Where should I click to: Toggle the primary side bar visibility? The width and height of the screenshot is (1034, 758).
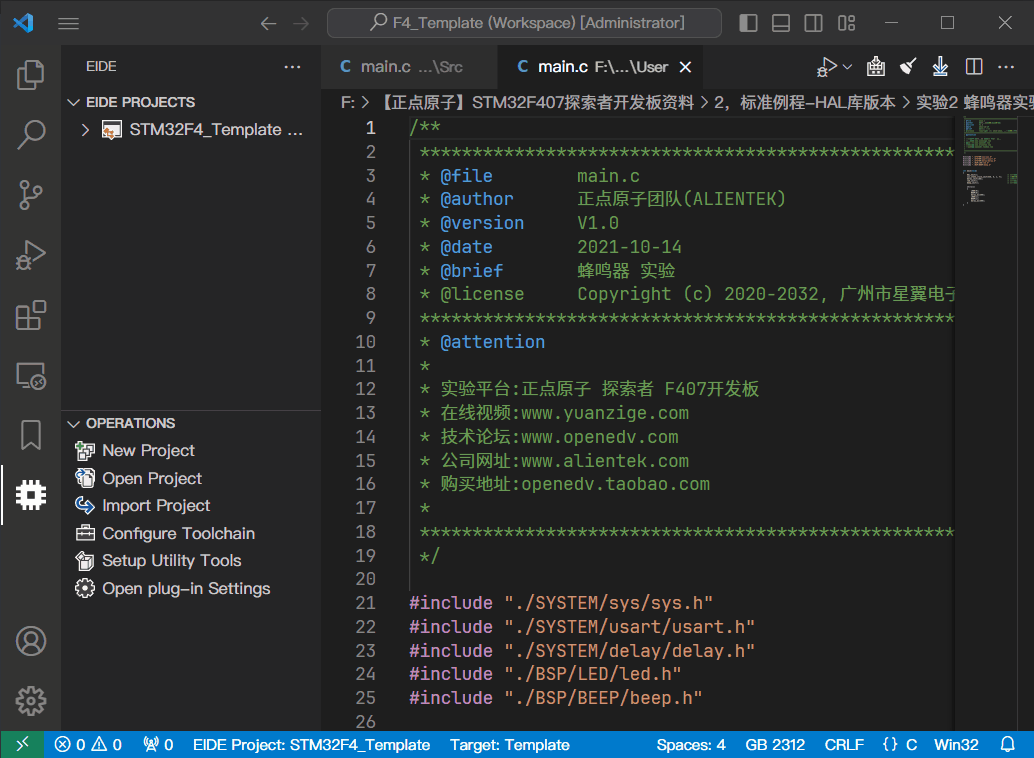point(749,23)
